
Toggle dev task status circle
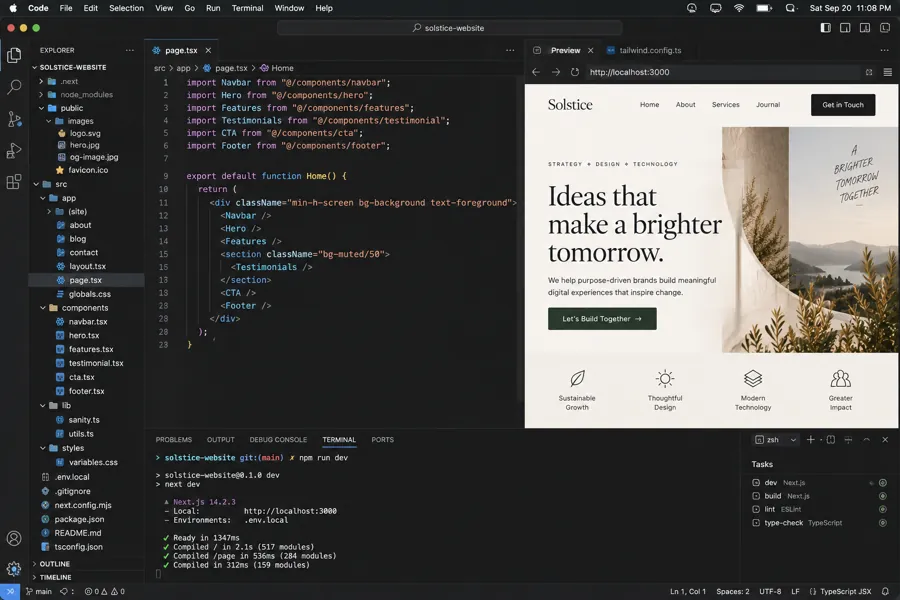[x=883, y=483]
